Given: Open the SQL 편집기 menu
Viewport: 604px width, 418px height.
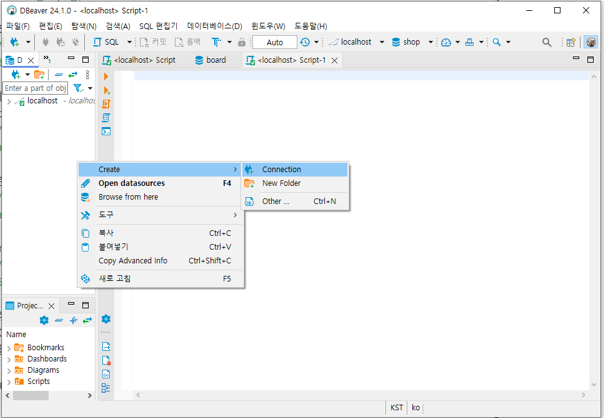Looking at the screenshot, I should (x=158, y=26).
